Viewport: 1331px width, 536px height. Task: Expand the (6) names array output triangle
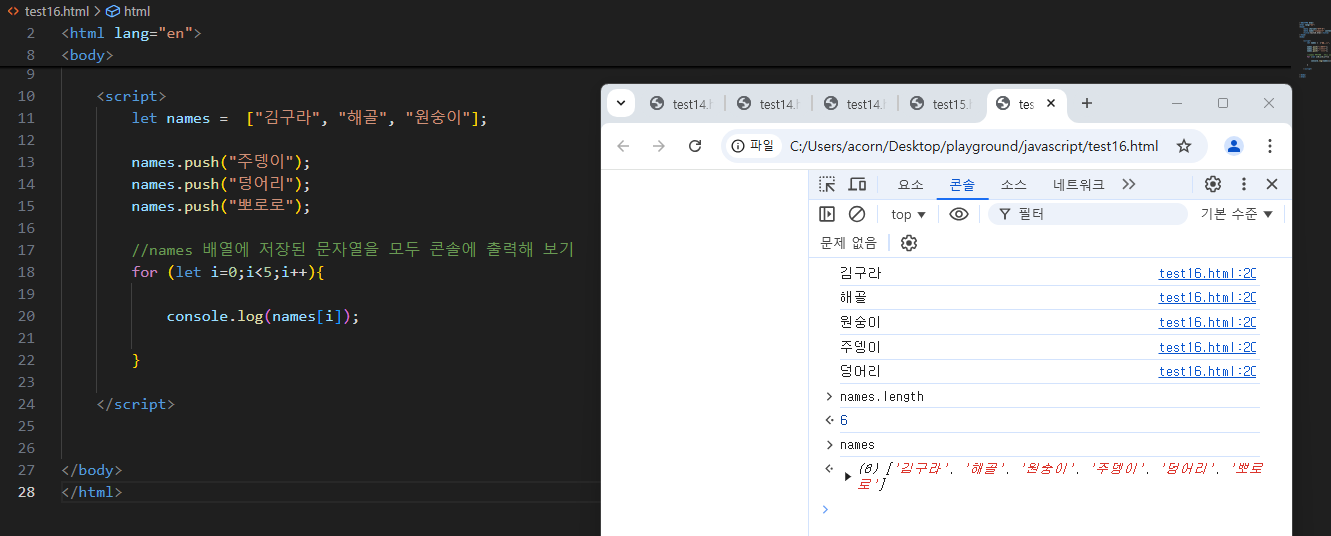tap(848, 477)
